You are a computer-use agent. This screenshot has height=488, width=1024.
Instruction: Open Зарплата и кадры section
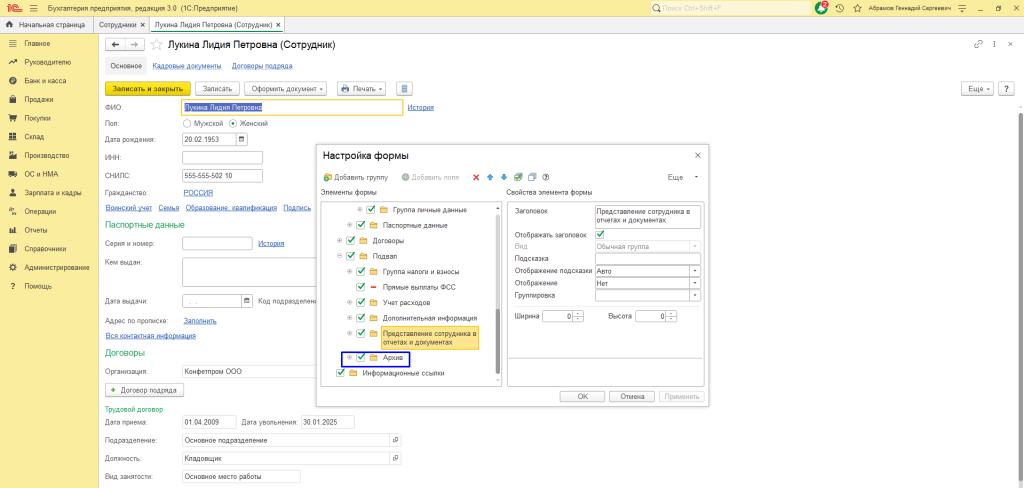53,193
